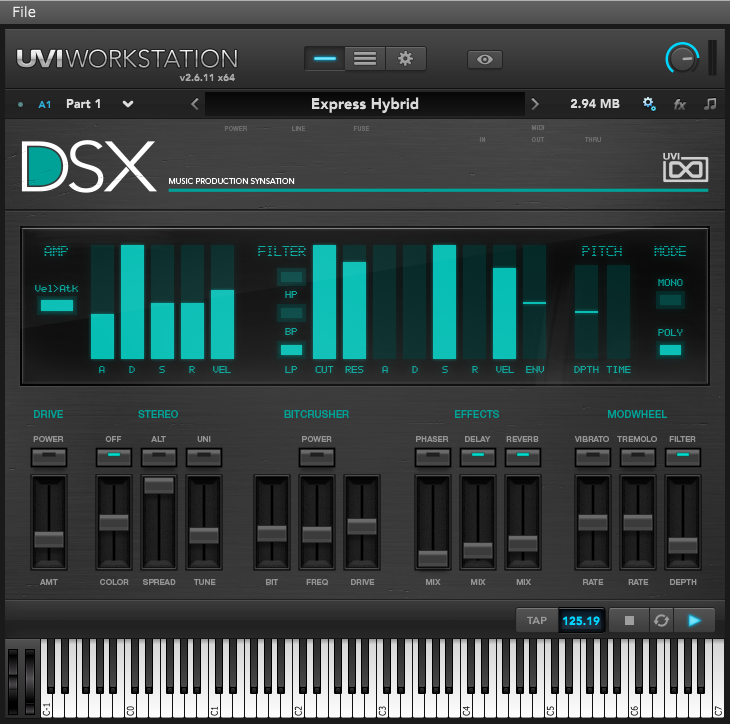Open part settings blue gears icon

649,104
